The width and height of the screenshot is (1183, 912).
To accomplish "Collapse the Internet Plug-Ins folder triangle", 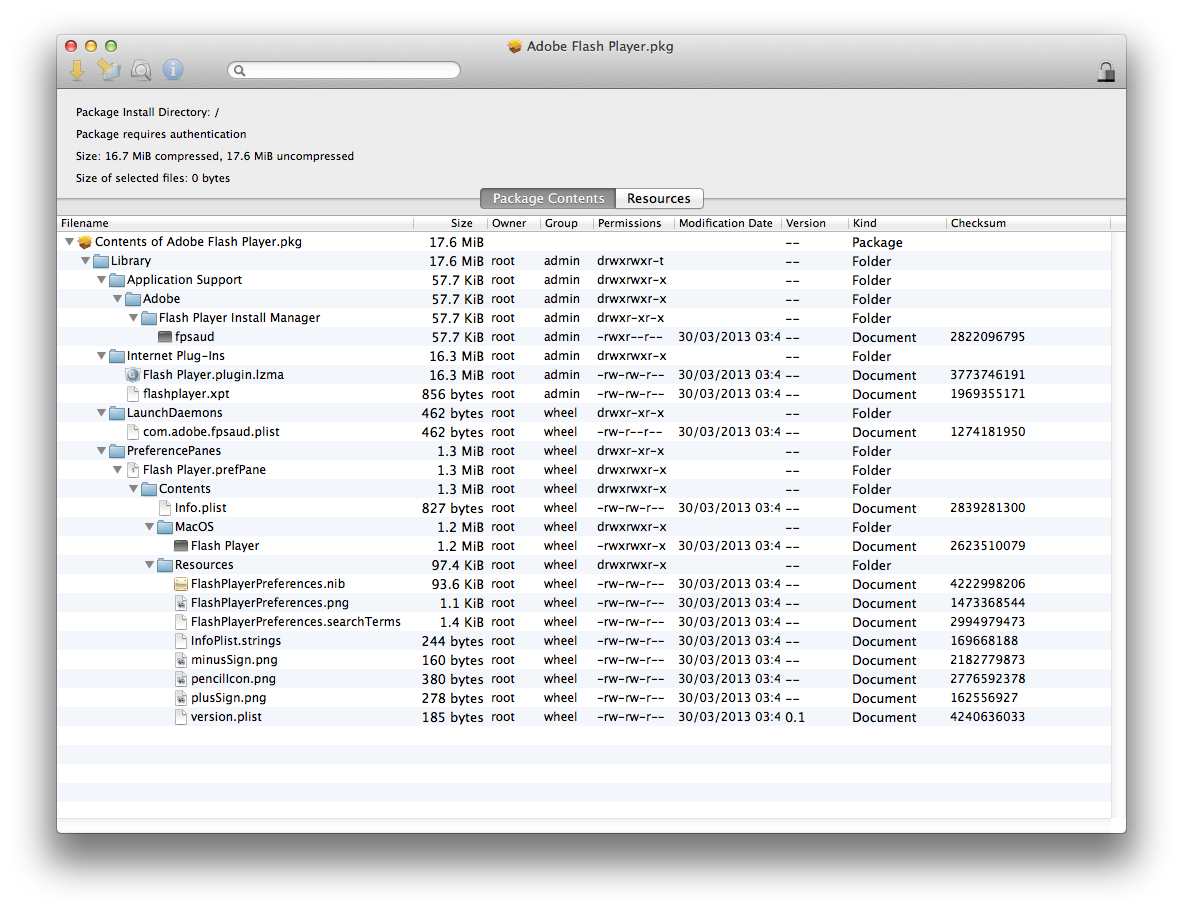I will point(101,356).
